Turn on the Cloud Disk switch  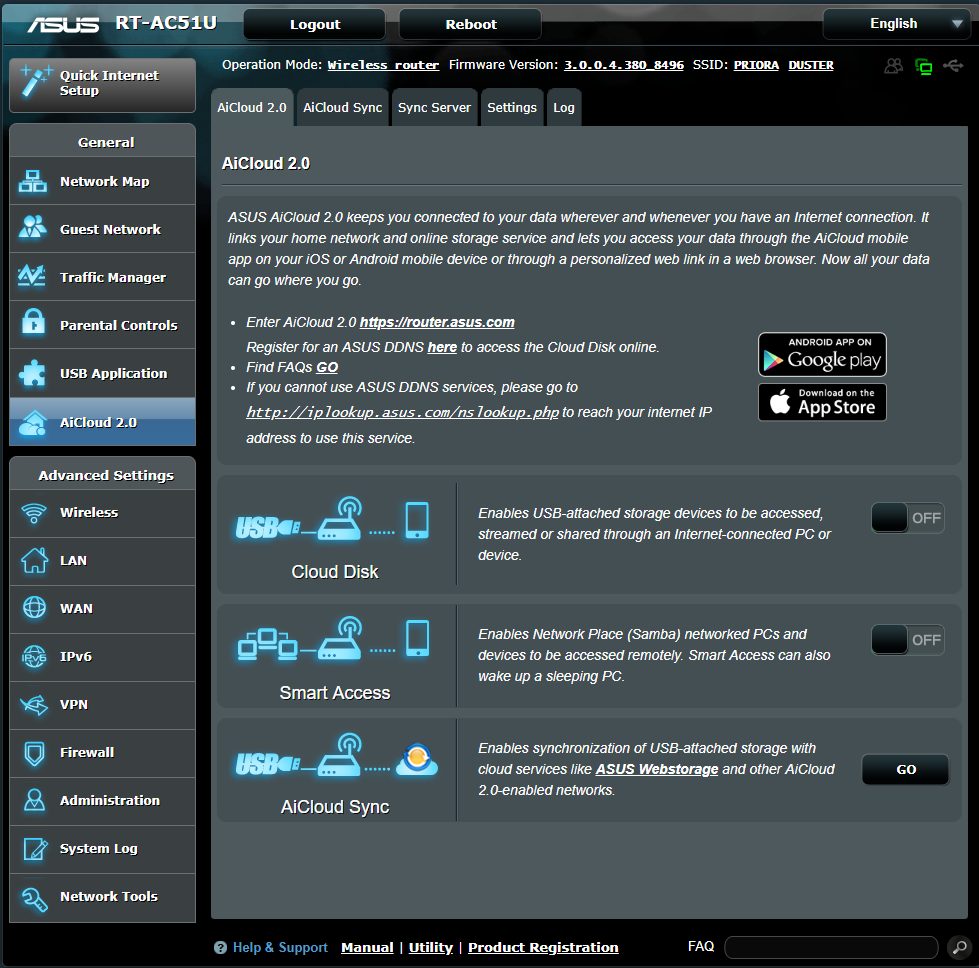click(x=907, y=518)
